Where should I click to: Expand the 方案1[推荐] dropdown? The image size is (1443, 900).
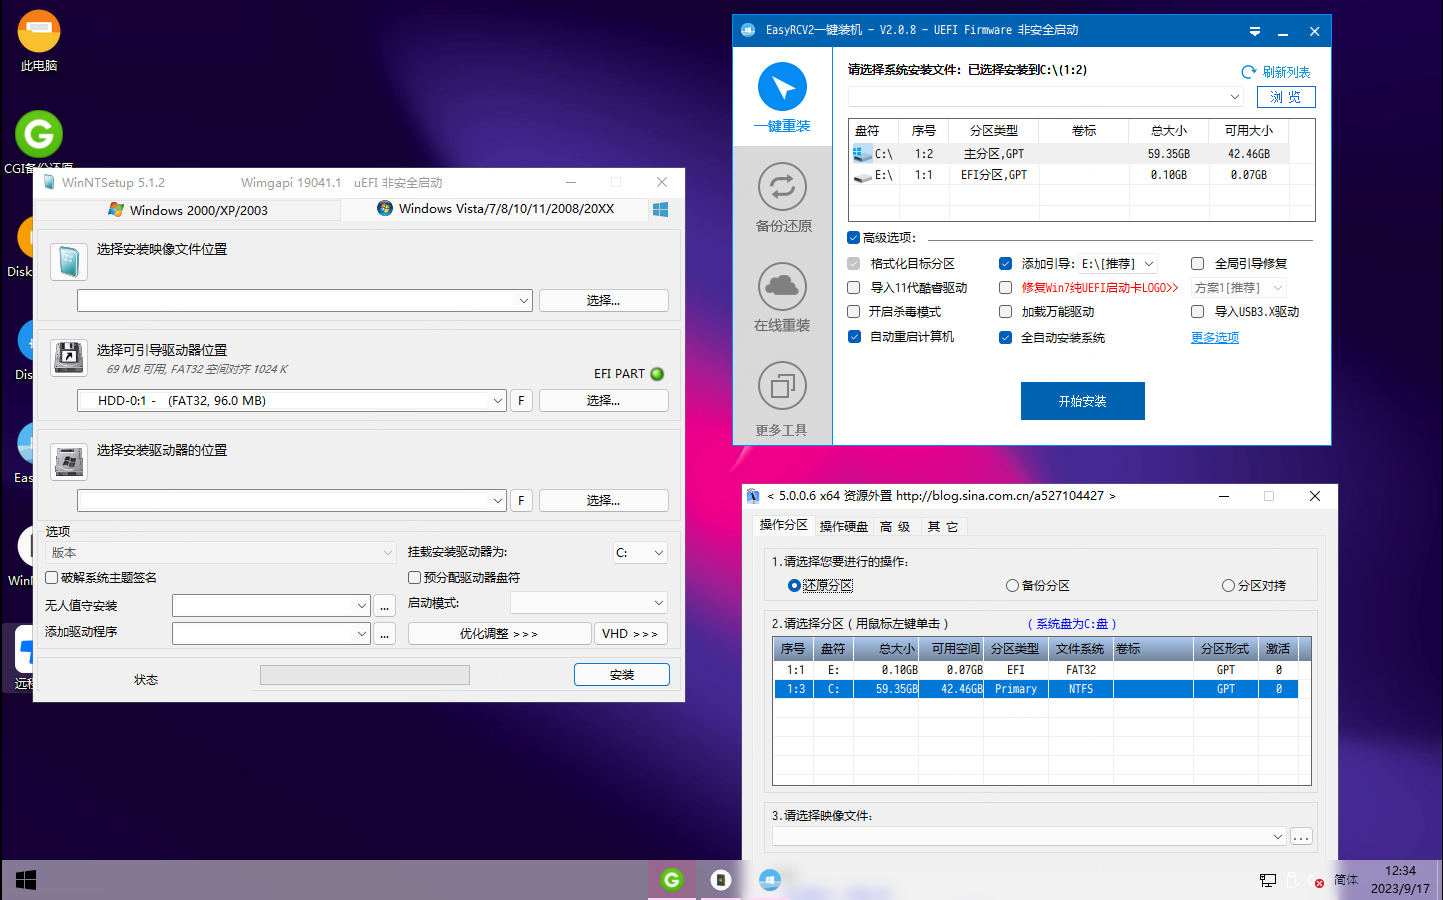(1277, 288)
